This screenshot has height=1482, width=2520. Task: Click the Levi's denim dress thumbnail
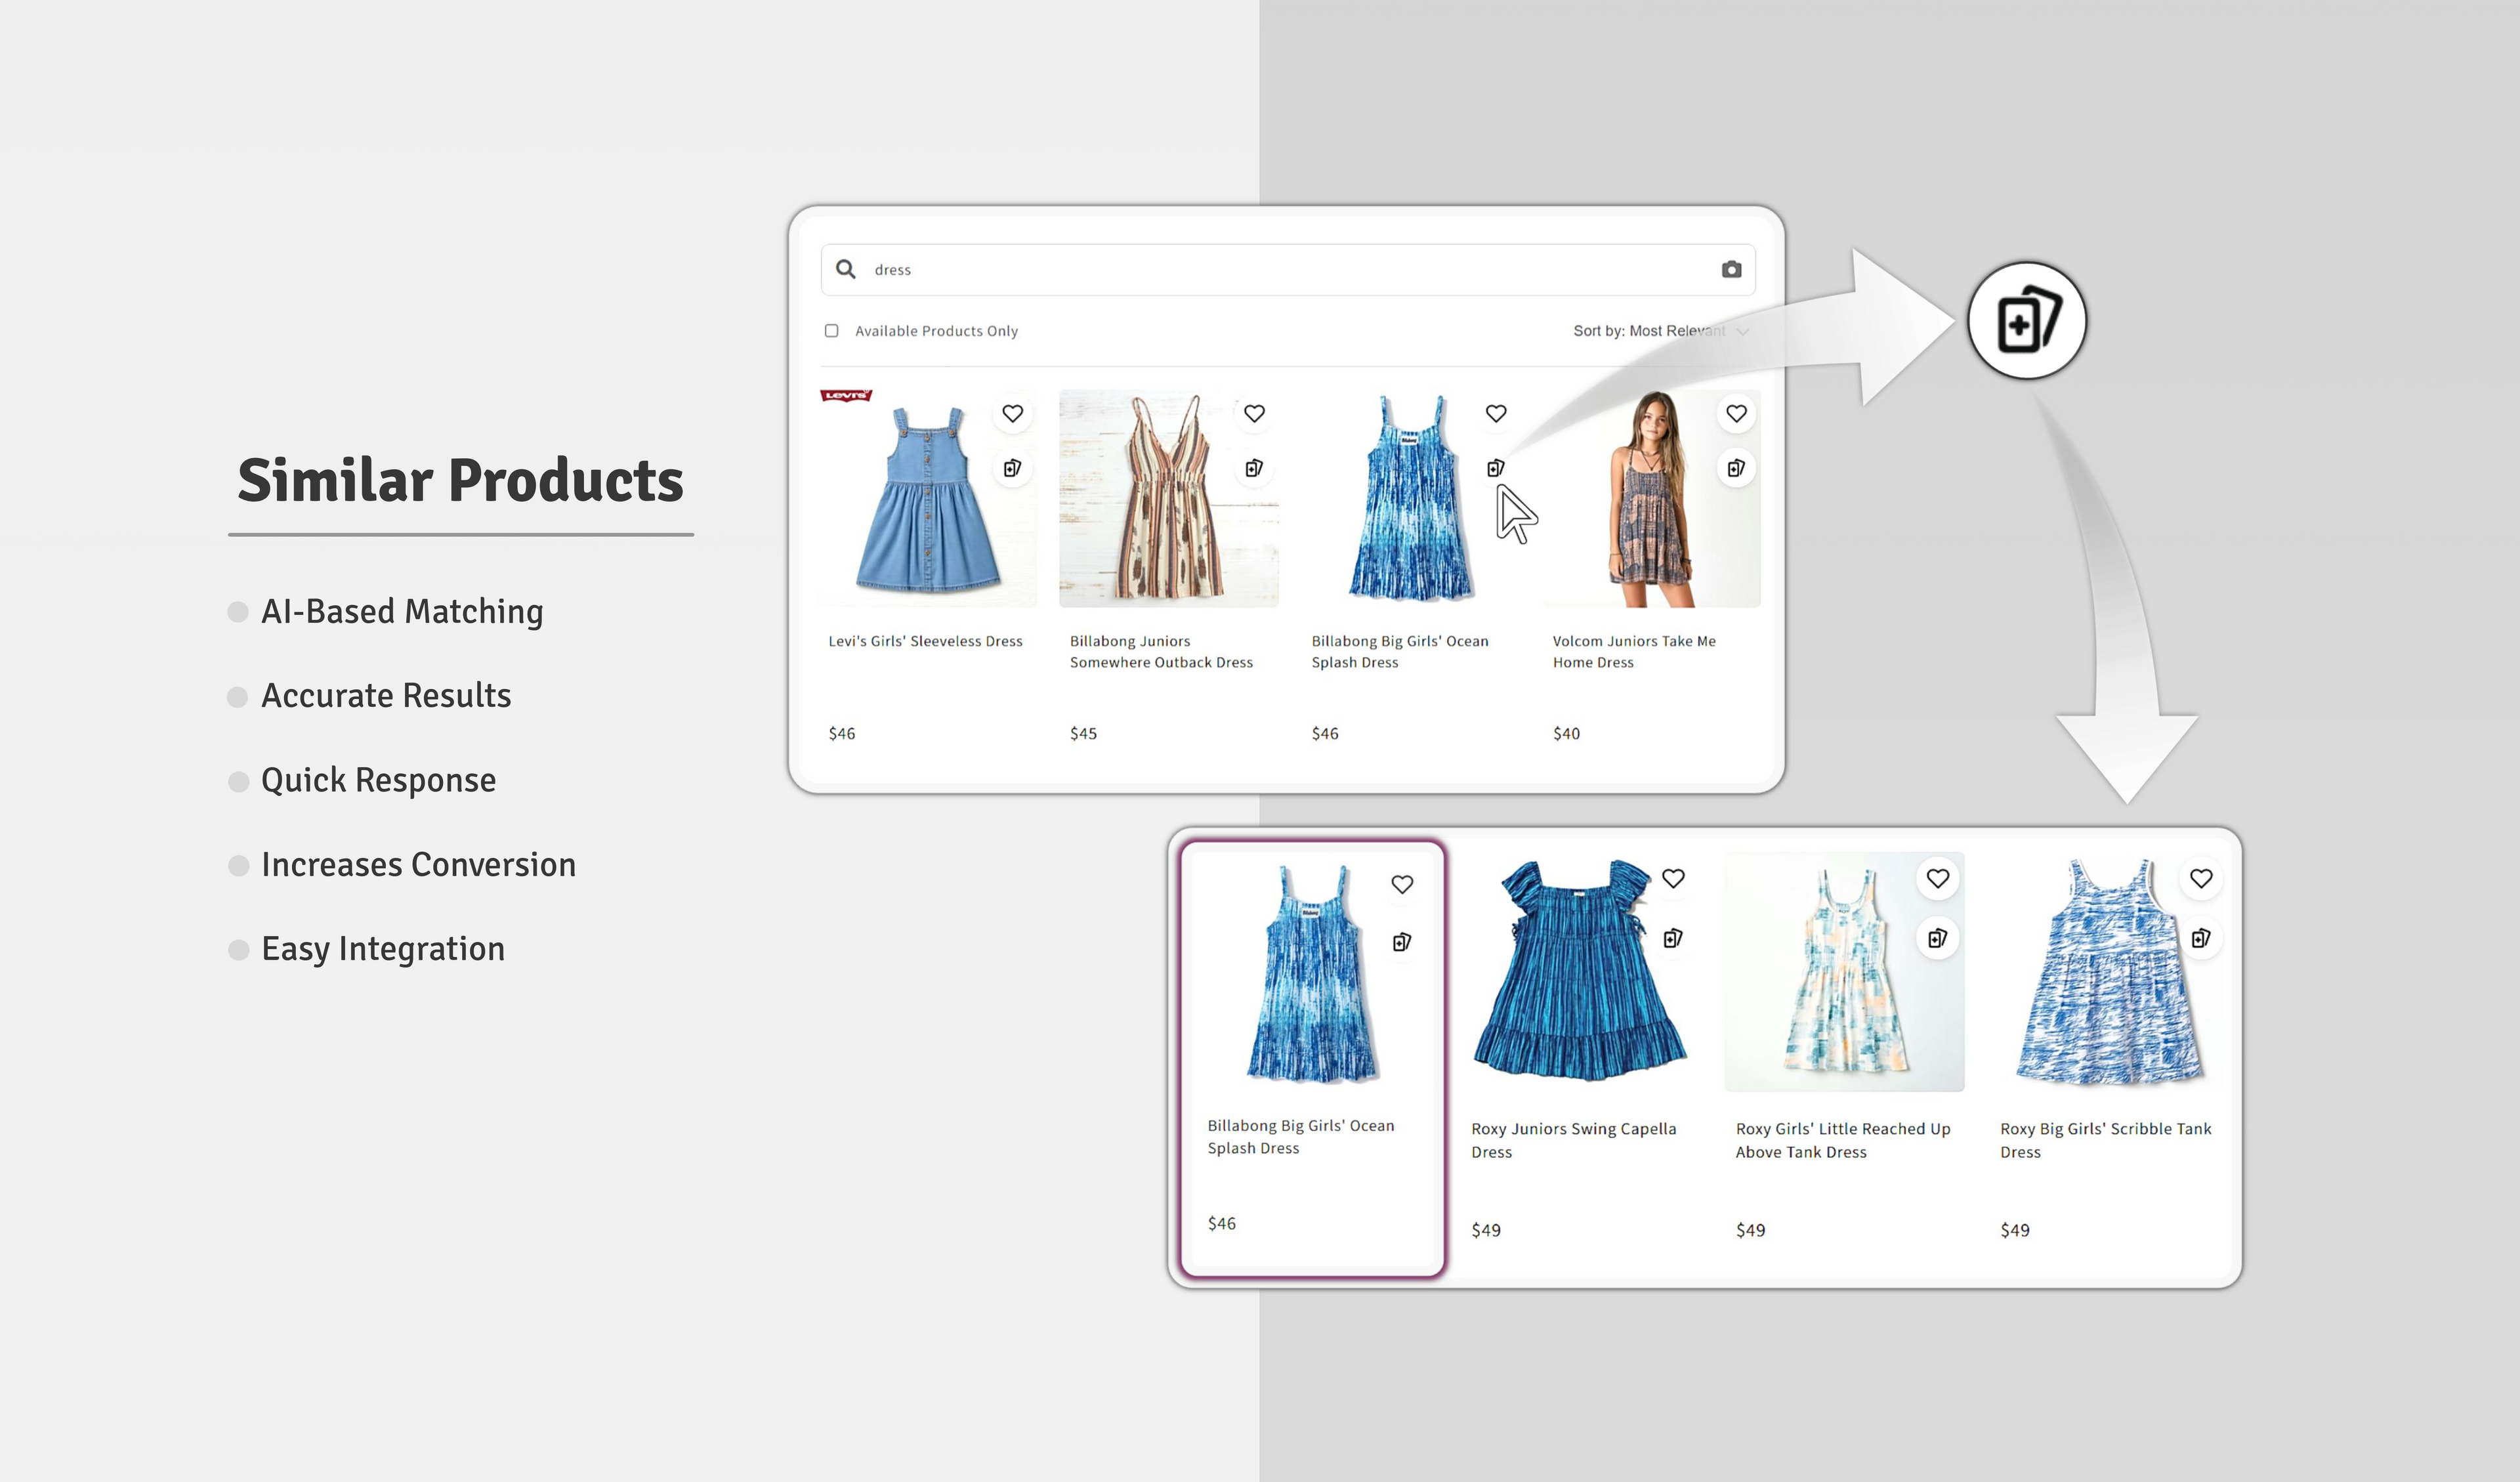927,500
